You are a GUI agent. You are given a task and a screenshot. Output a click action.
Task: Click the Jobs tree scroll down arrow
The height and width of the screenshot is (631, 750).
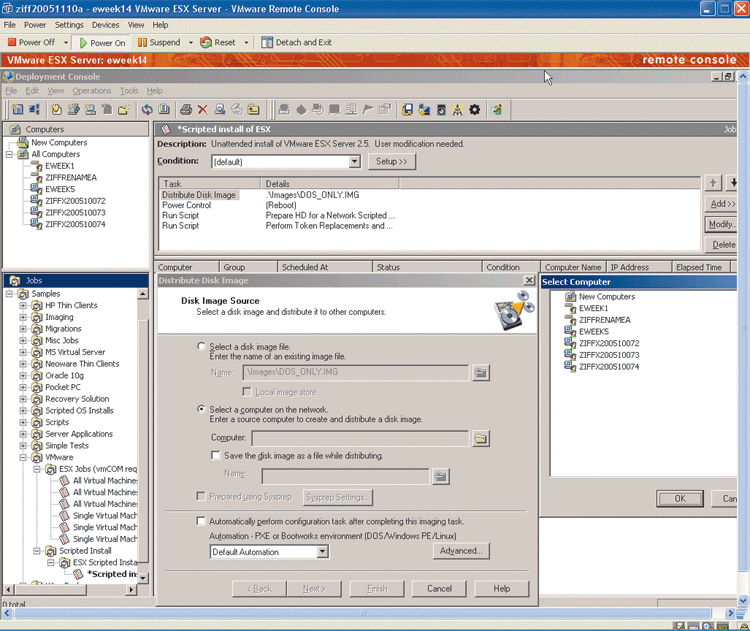[143, 577]
